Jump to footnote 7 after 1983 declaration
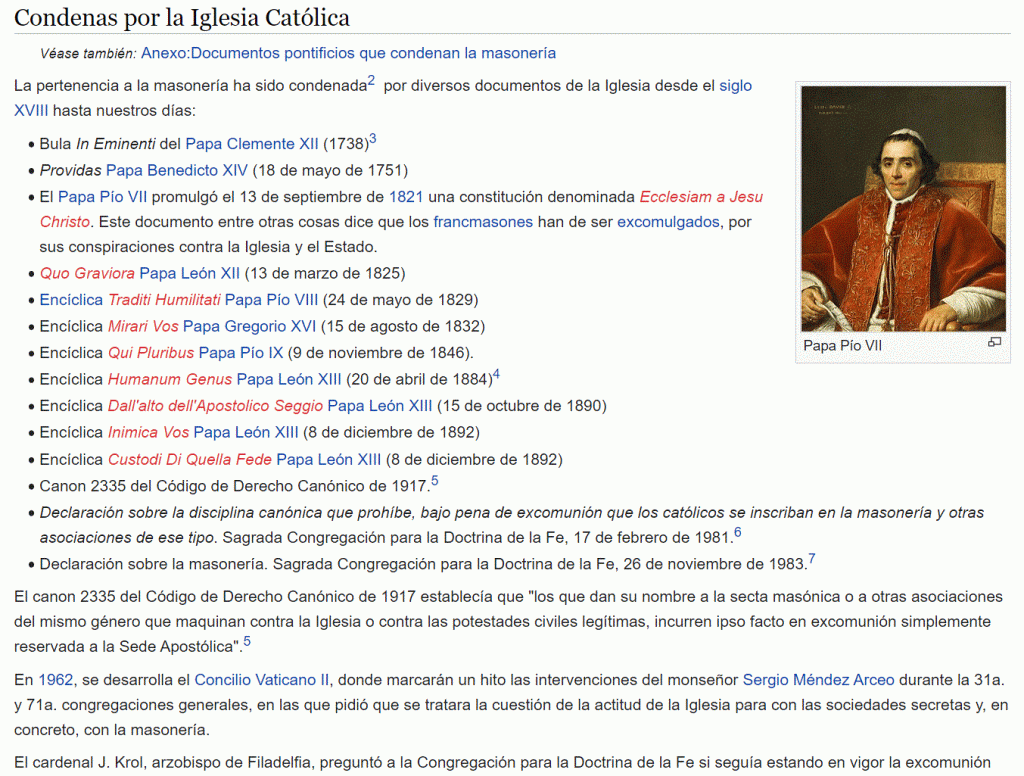Viewport: 1024px width, 776px height. 811,559
